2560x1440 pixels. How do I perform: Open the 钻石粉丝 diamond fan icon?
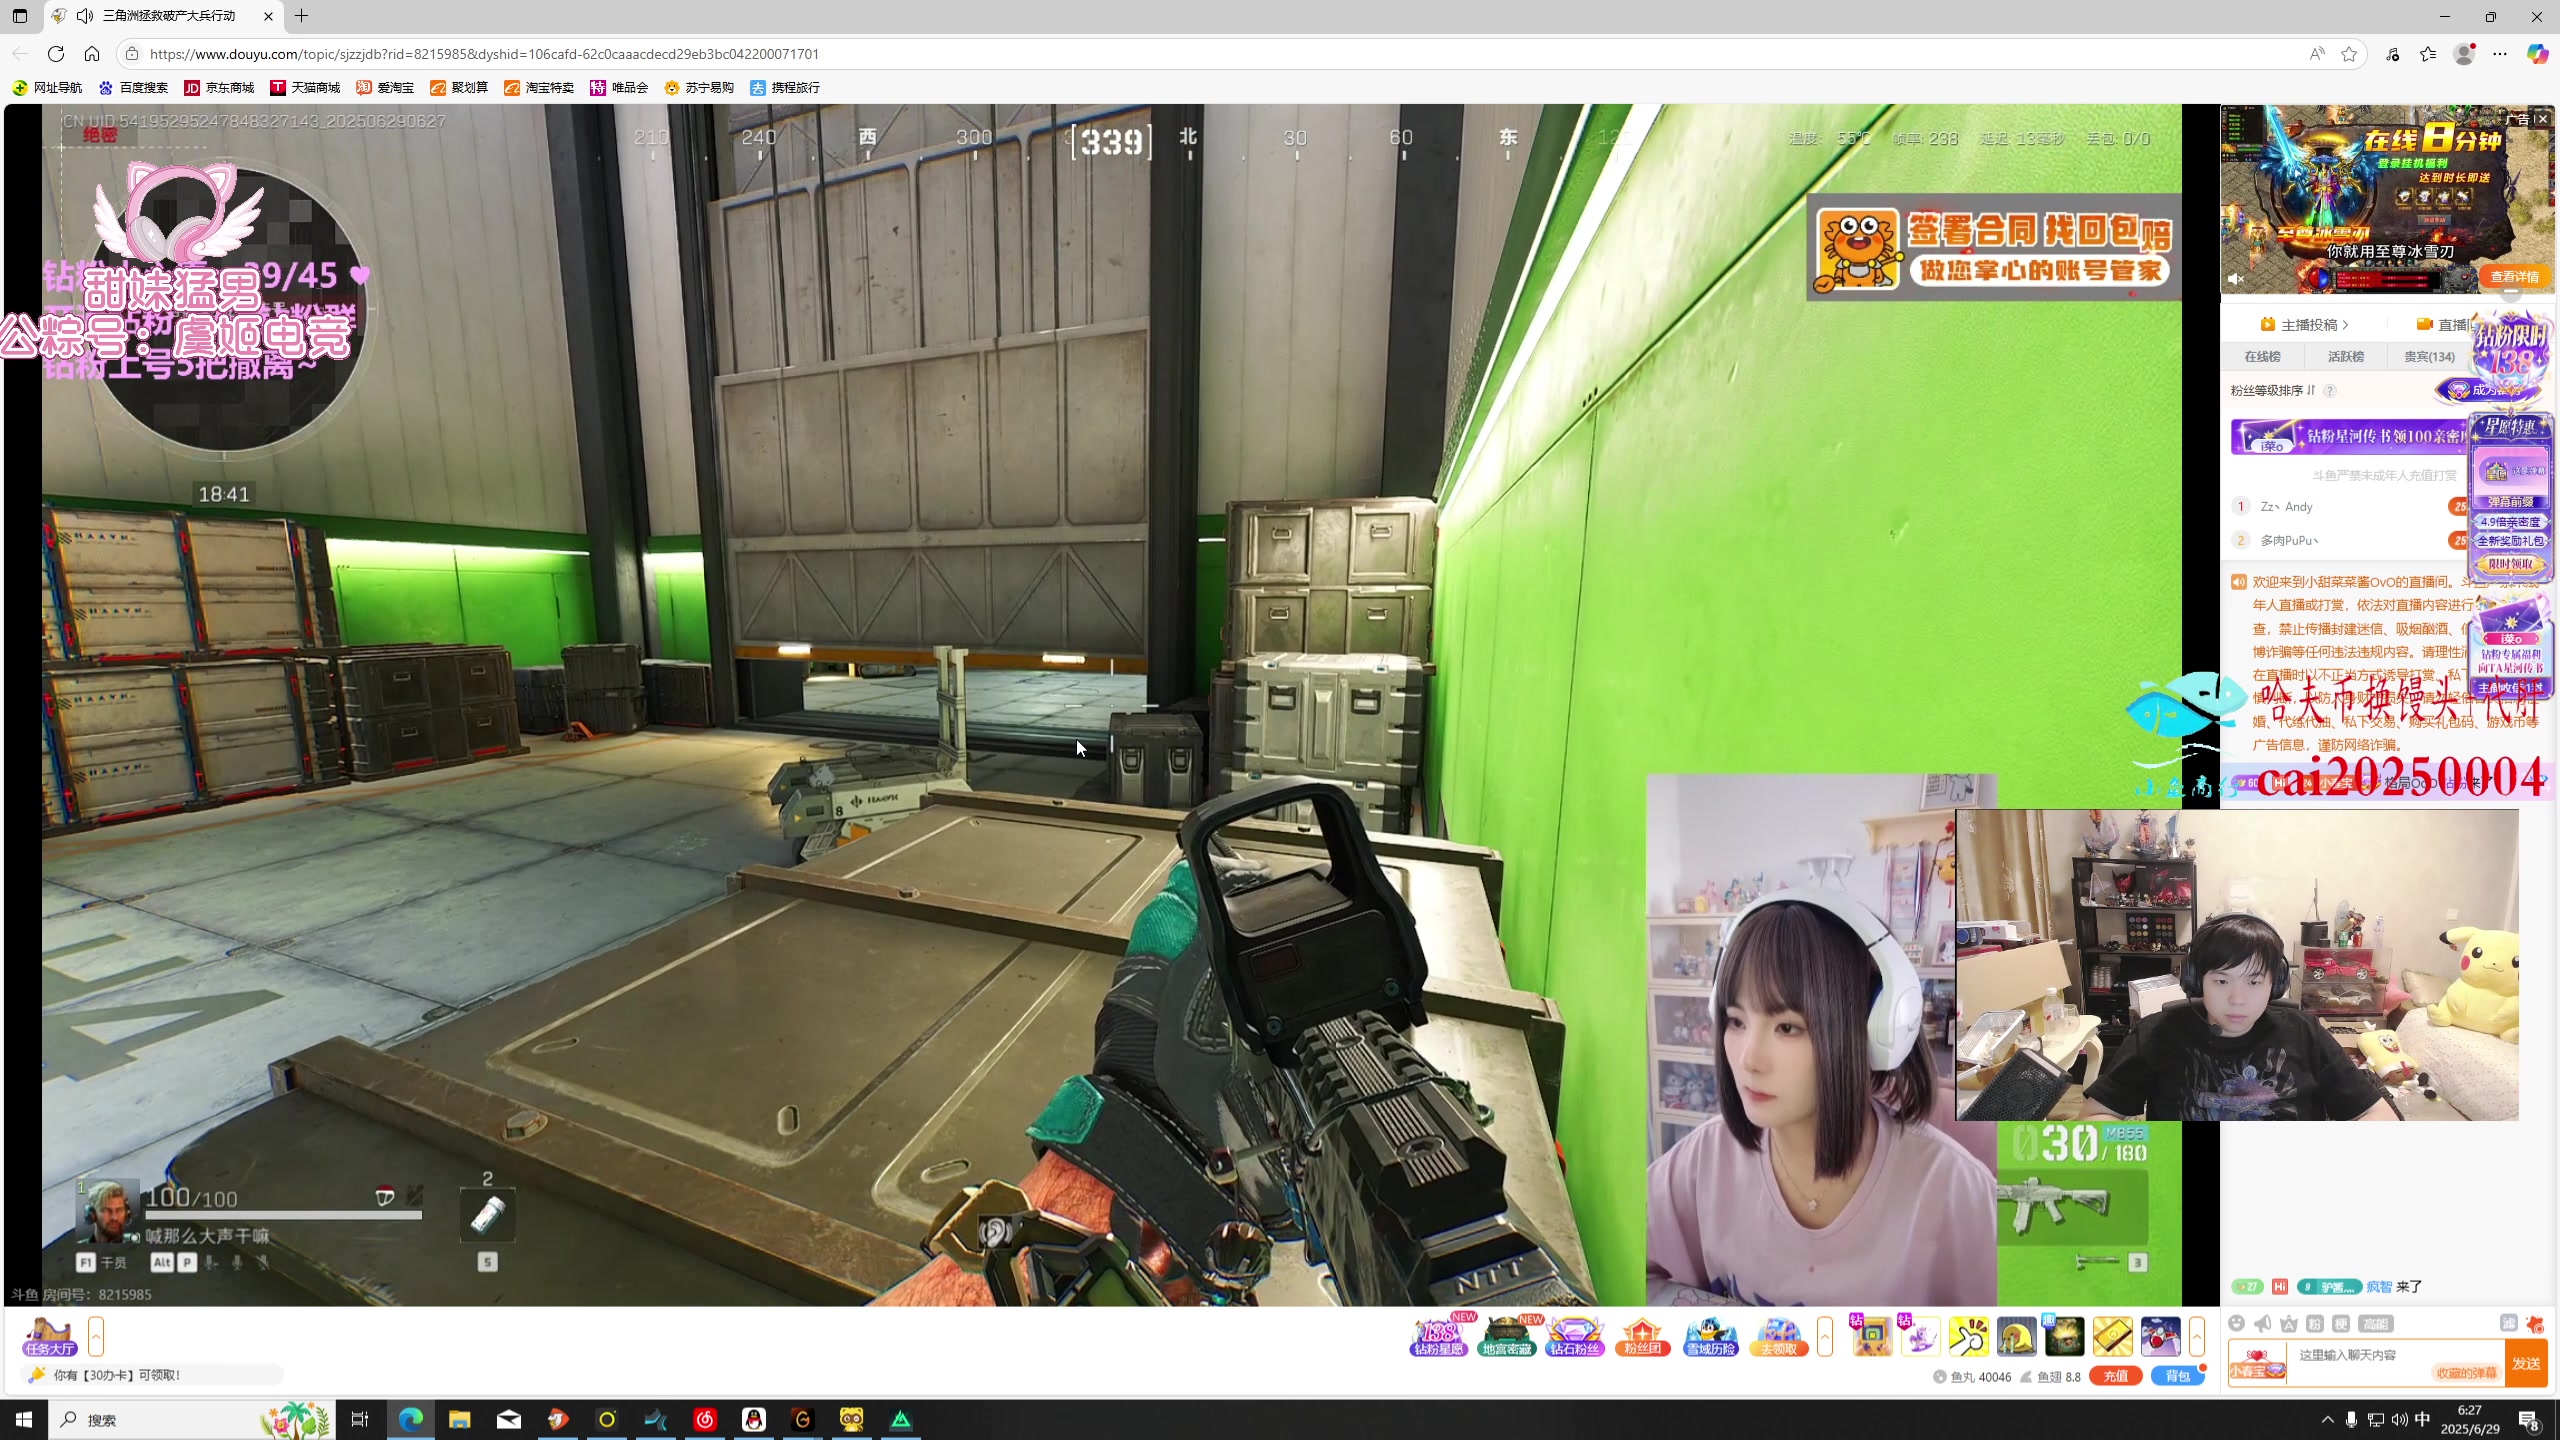(x=1575, y=1336)
